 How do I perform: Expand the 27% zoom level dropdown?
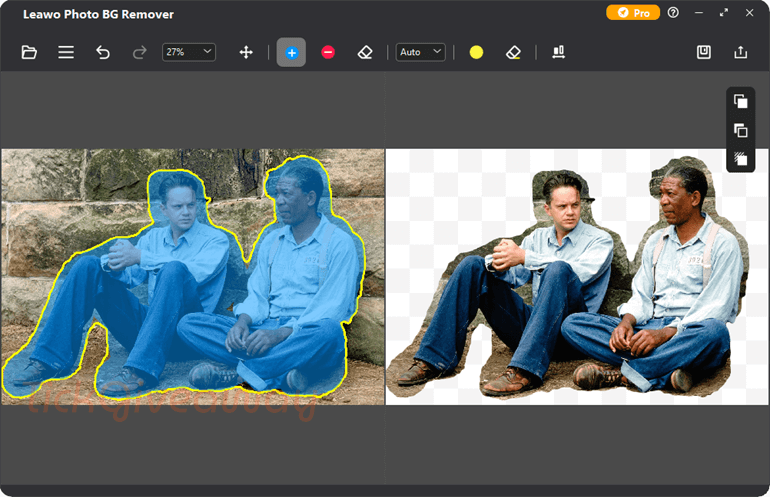tap(189, 52)
